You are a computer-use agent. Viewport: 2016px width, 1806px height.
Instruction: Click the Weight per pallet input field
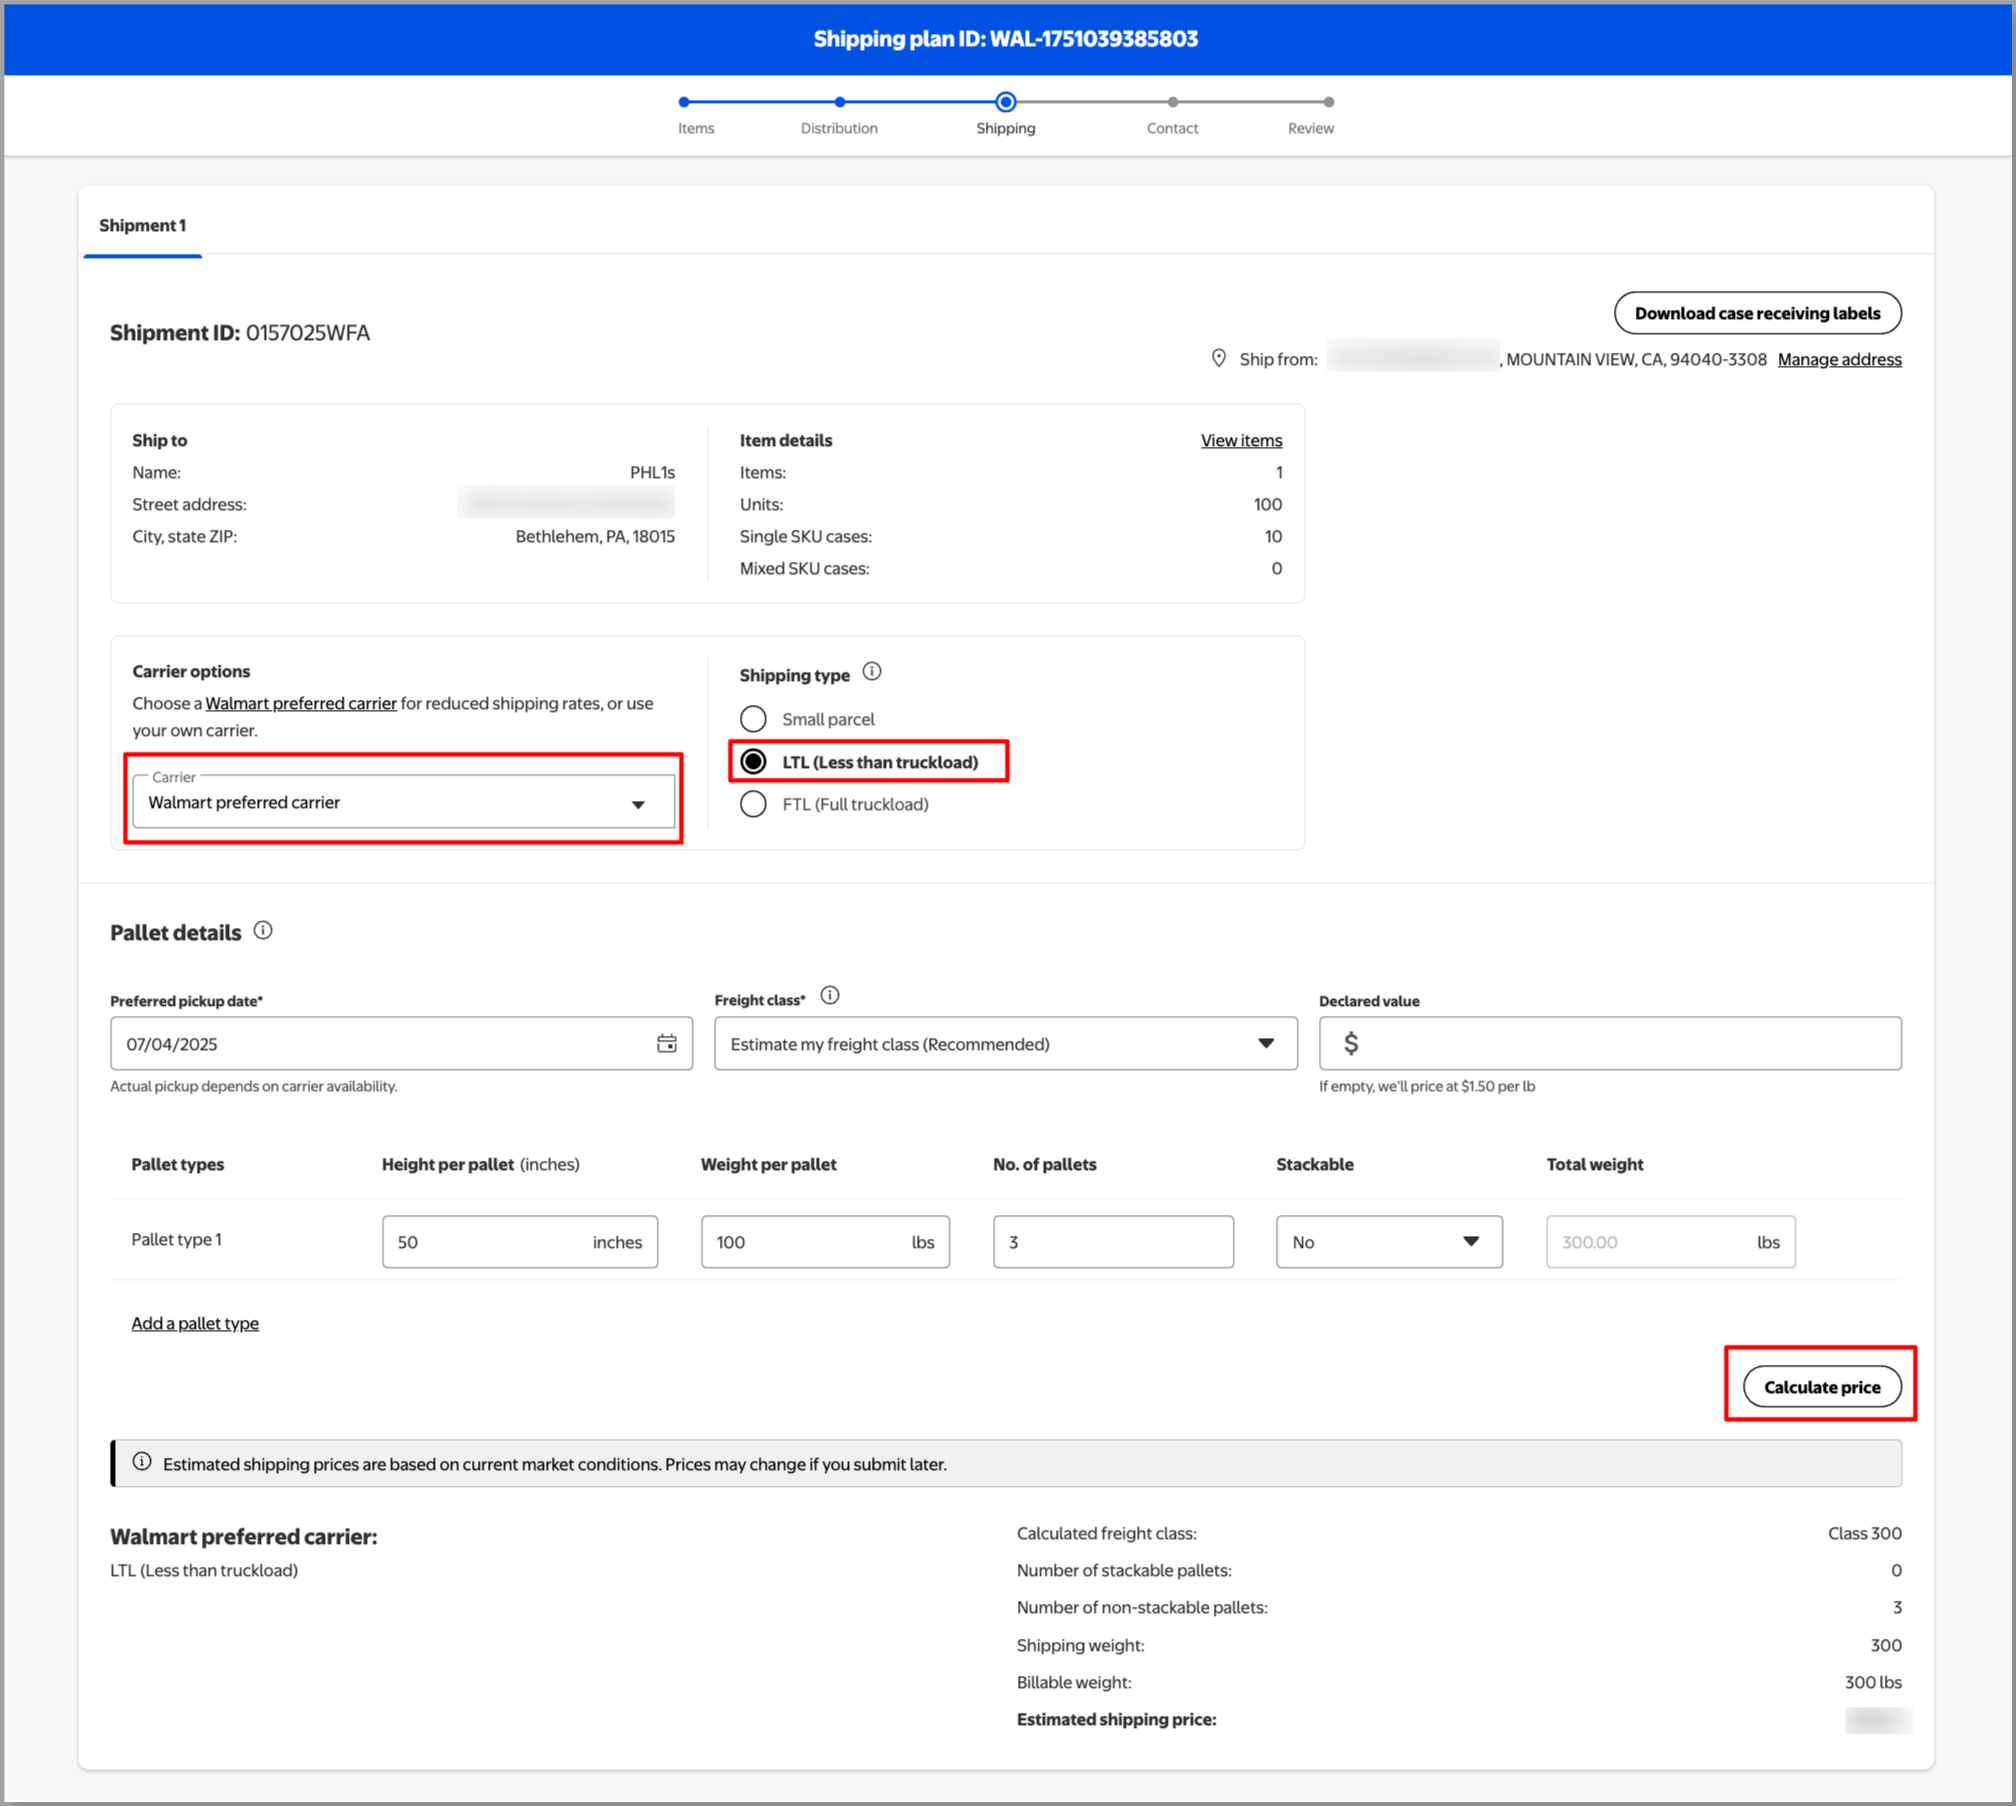825,1242
